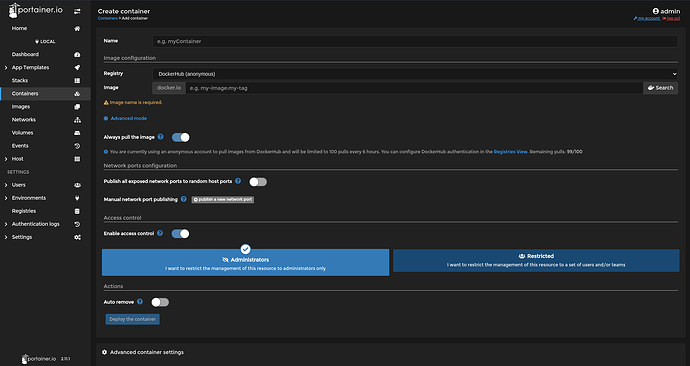Toggle the Auto remove switch
The width and height of the screenshot is (690, 366).
160,302
